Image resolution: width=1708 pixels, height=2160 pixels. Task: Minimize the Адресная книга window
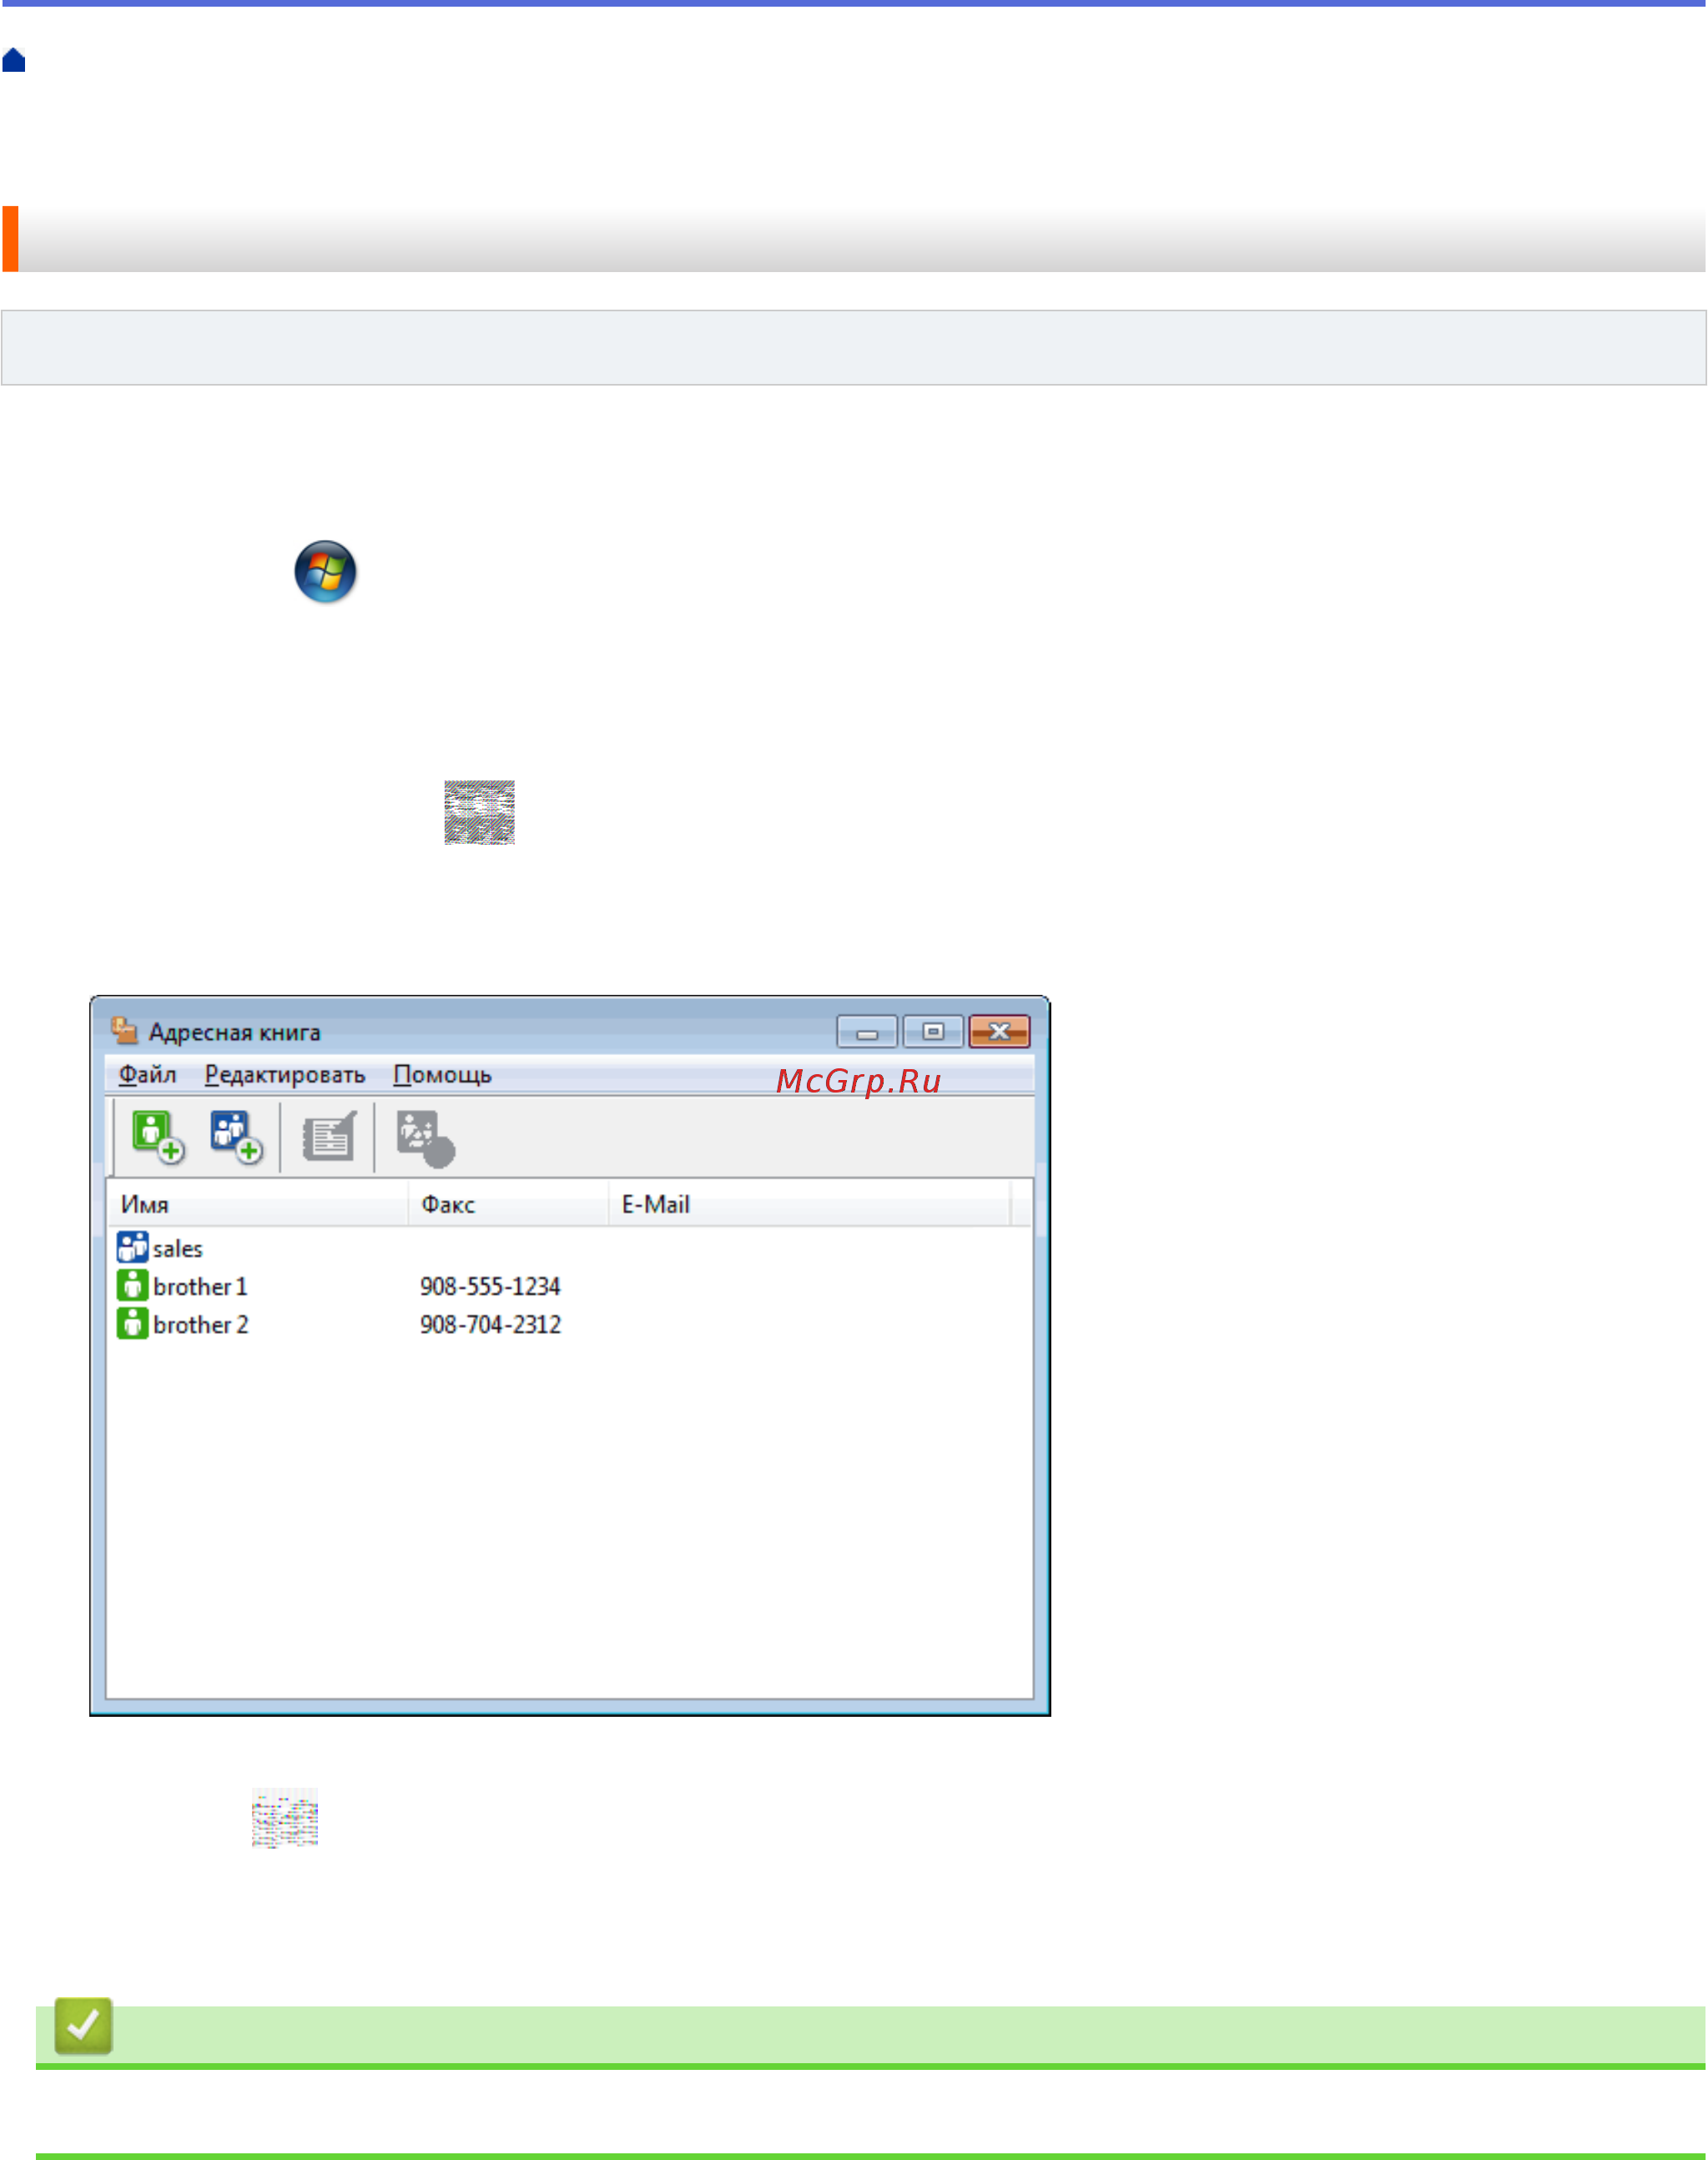coord(867,1031)
